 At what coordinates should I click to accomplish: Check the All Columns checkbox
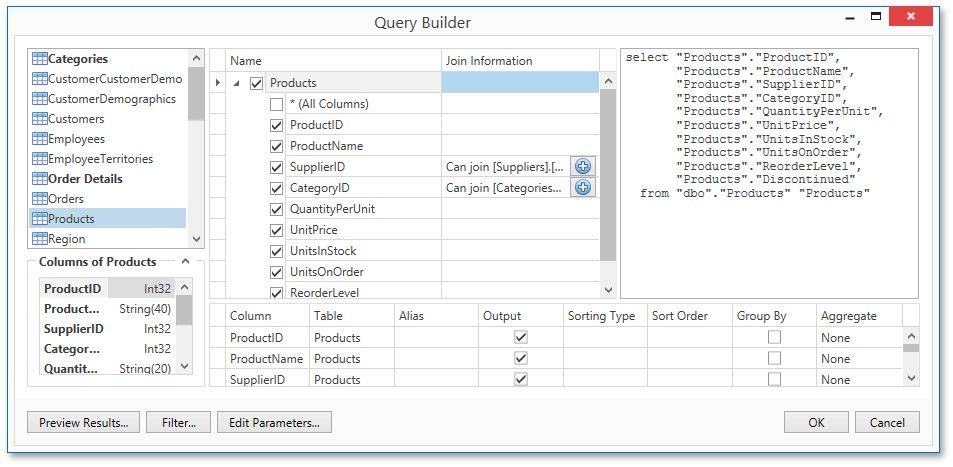277,104
